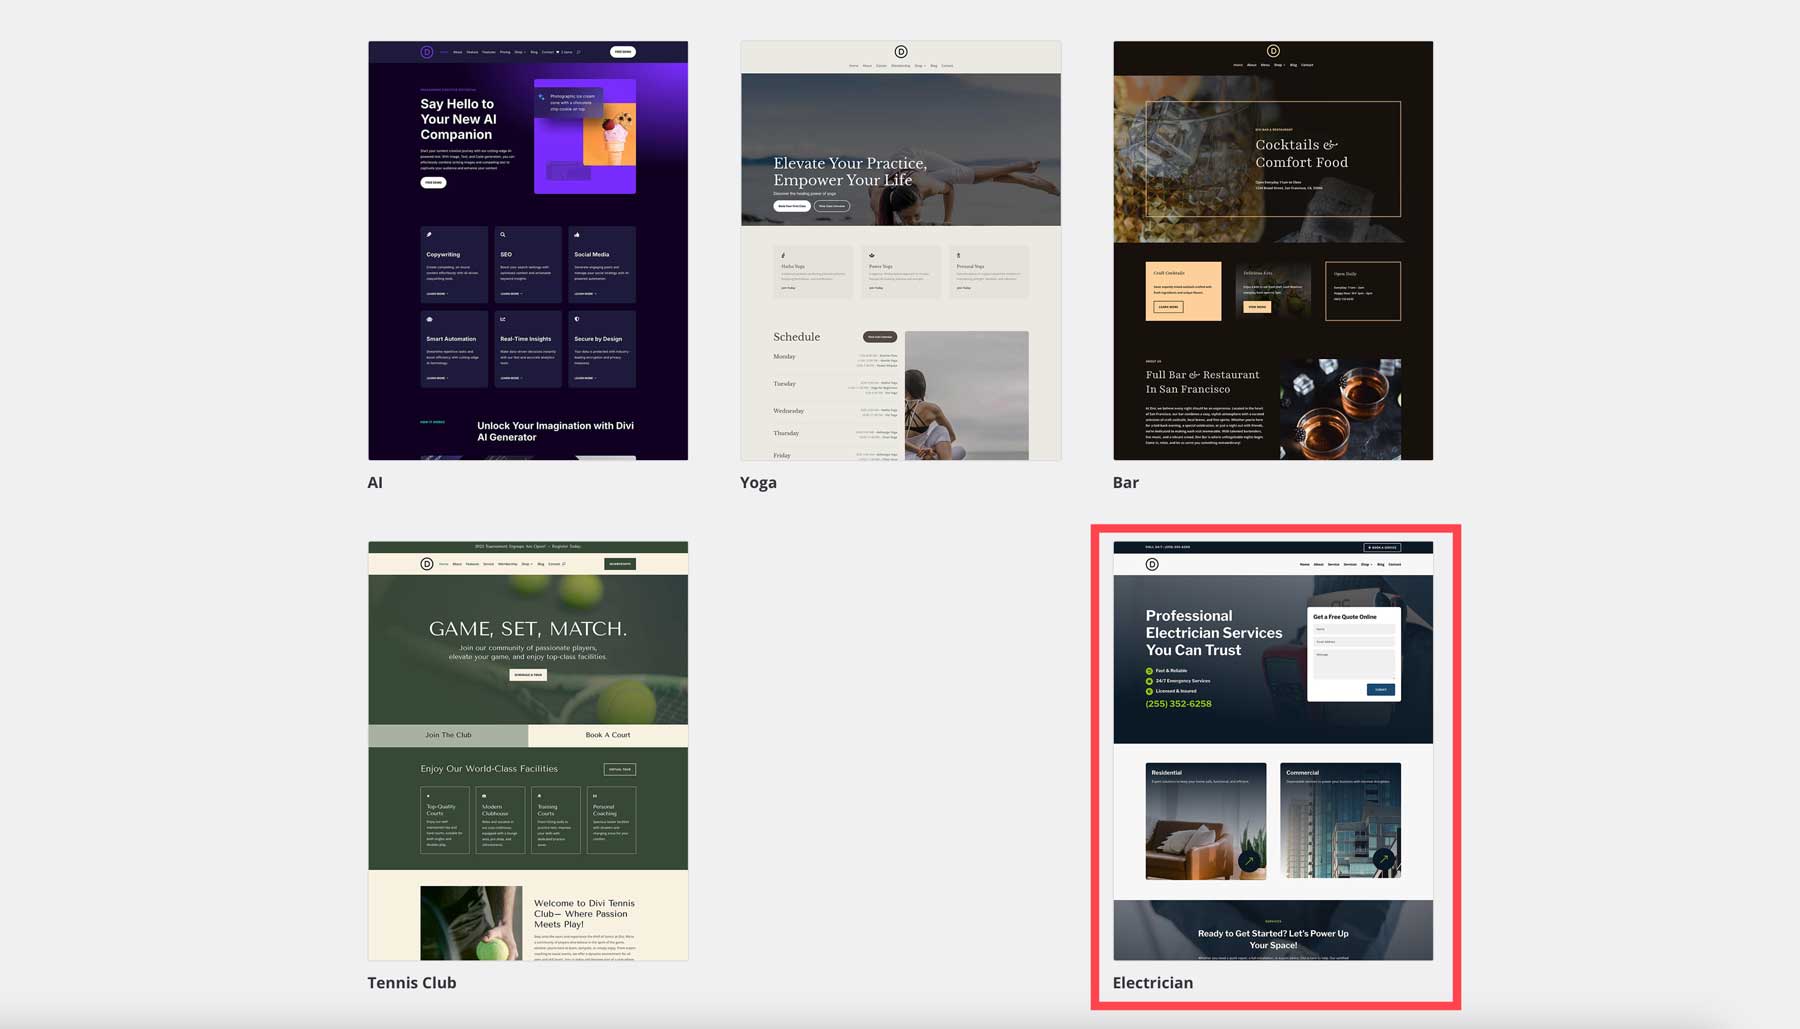Click the BOOK A SERVICE button in the top bar
1800x1029 pixels.
1382,547
